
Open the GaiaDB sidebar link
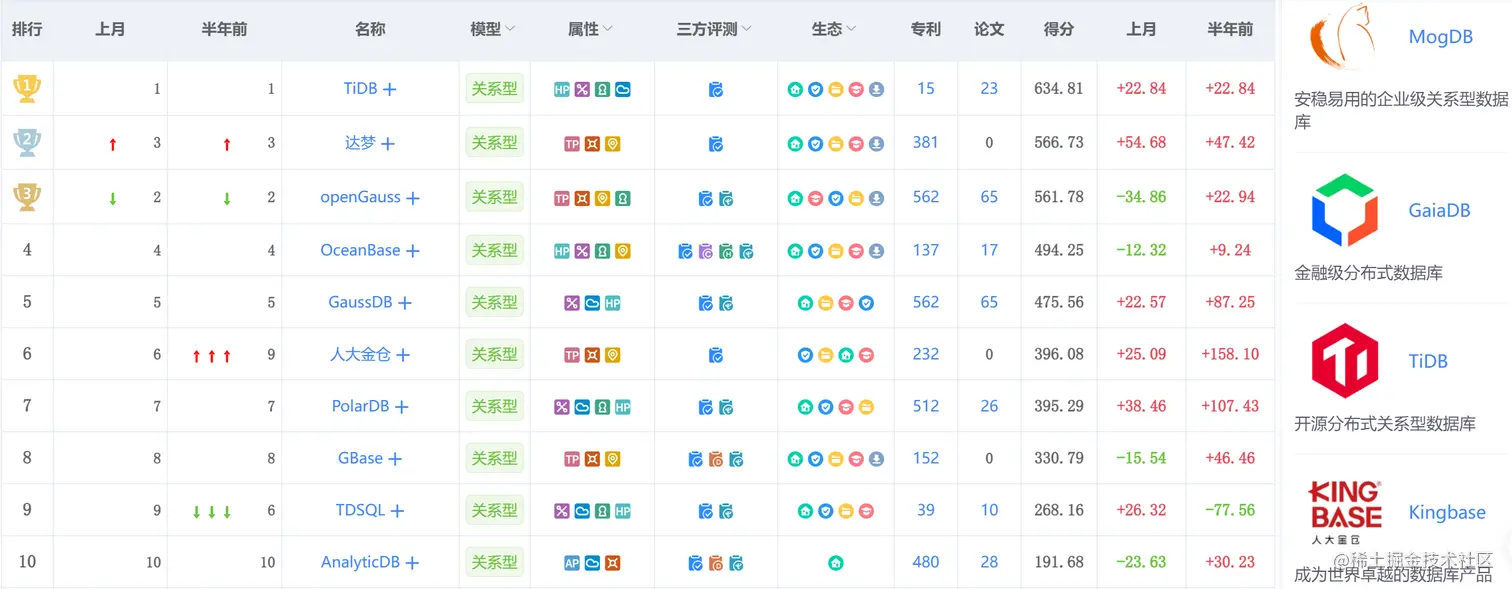[x=1439, y=210]
